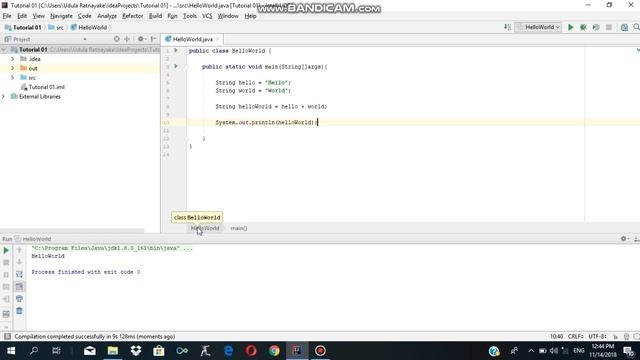640x360 pixels.
Task: Open the Windows notification center icon
Action: click(x=629, y=351)
